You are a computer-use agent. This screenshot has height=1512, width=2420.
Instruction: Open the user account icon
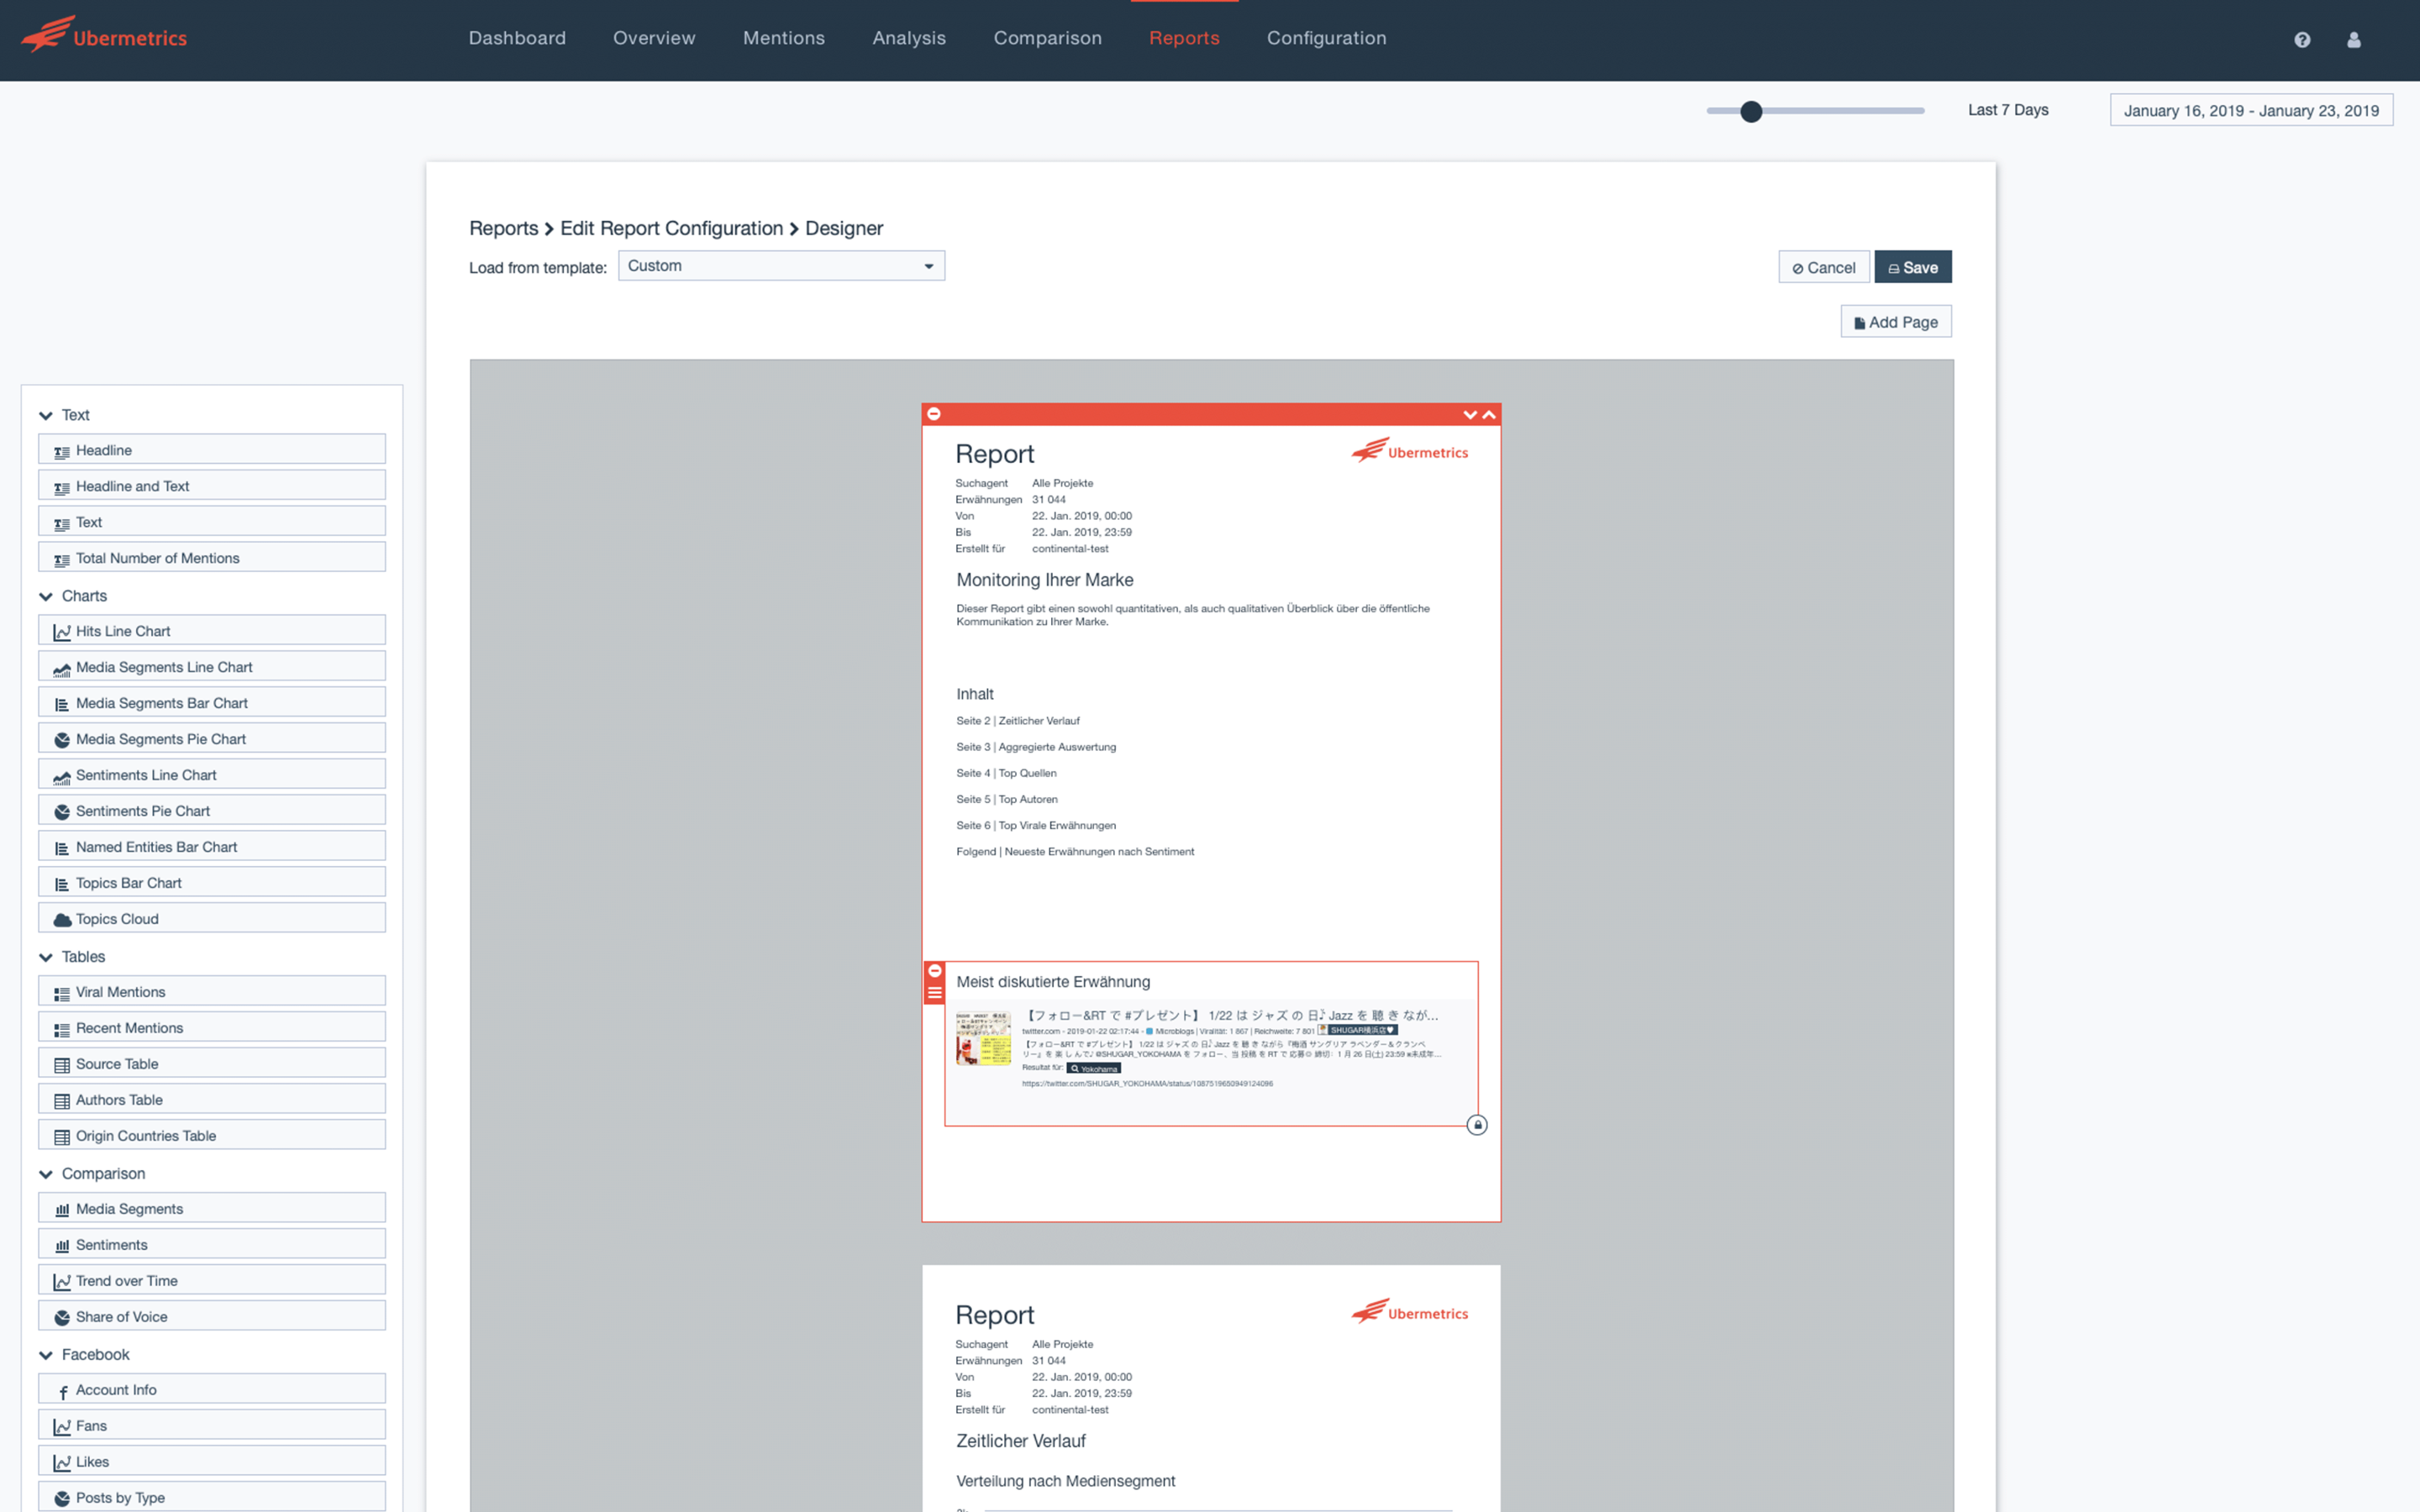point(2354,40)
